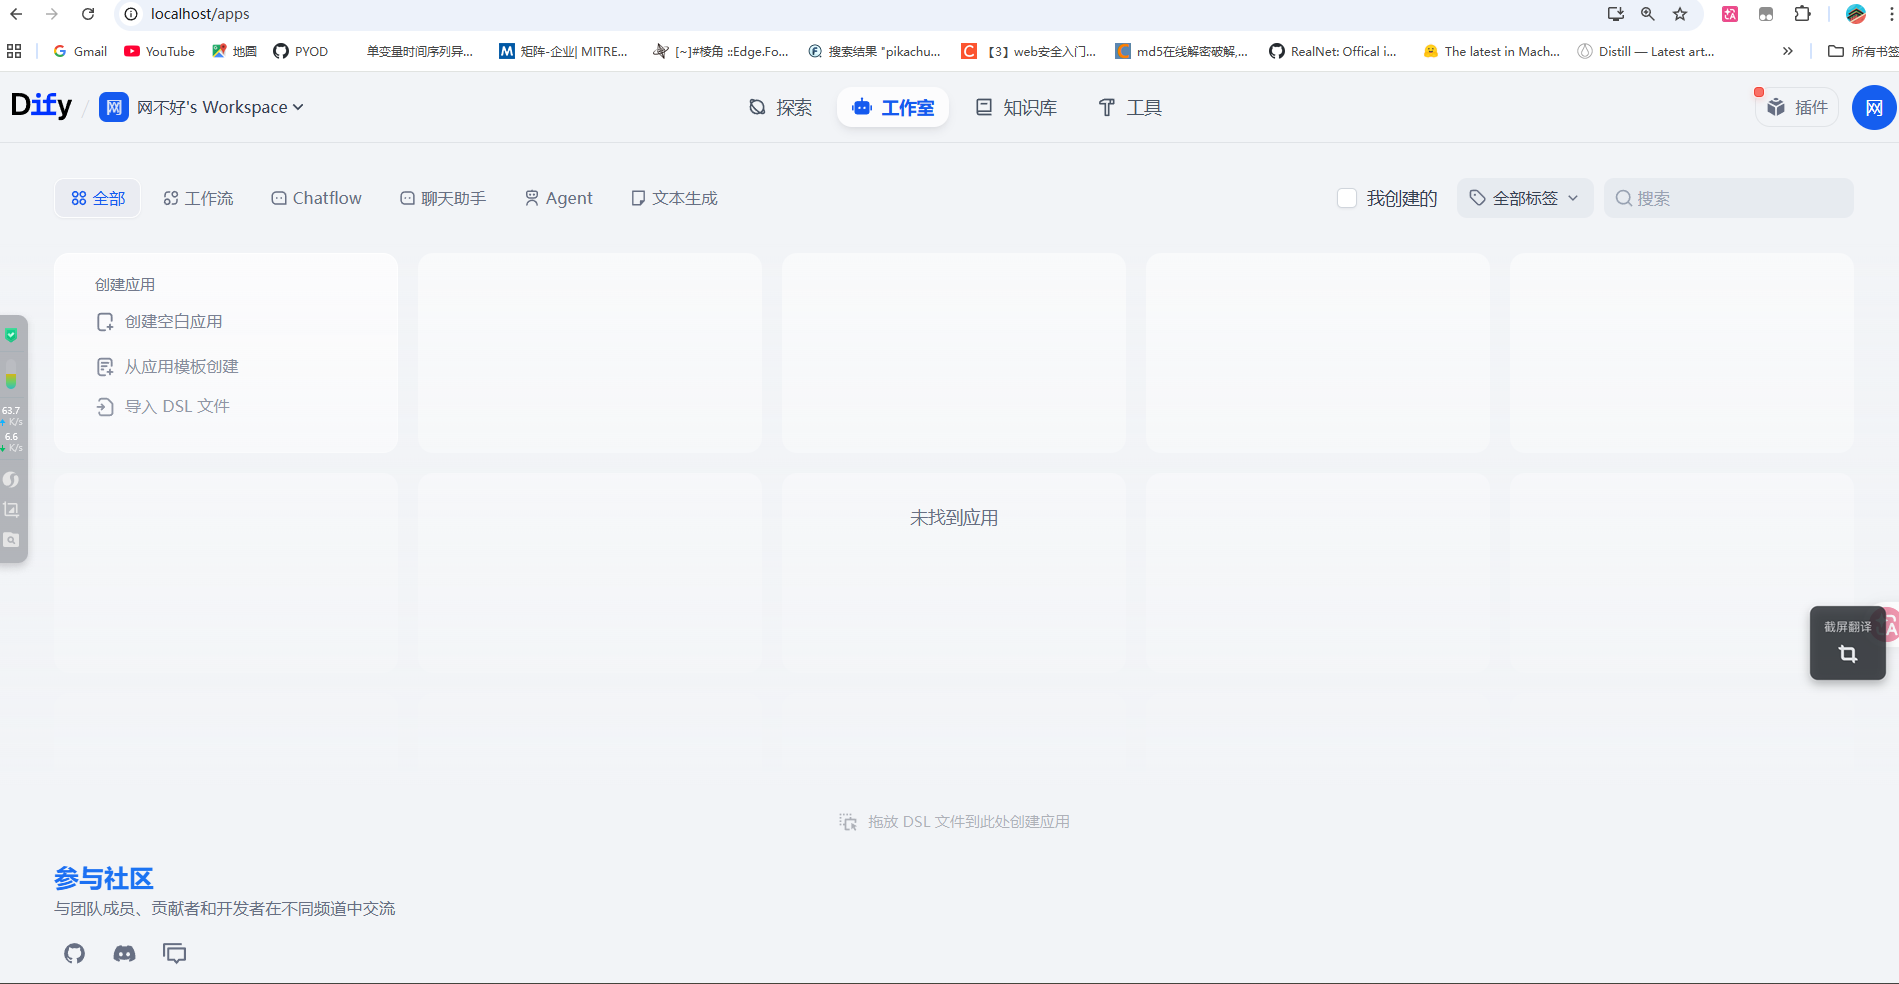The height and width of the screenshot is (984, 1899).
Task: Click 创建空白应用
Action: pos(160,321)
